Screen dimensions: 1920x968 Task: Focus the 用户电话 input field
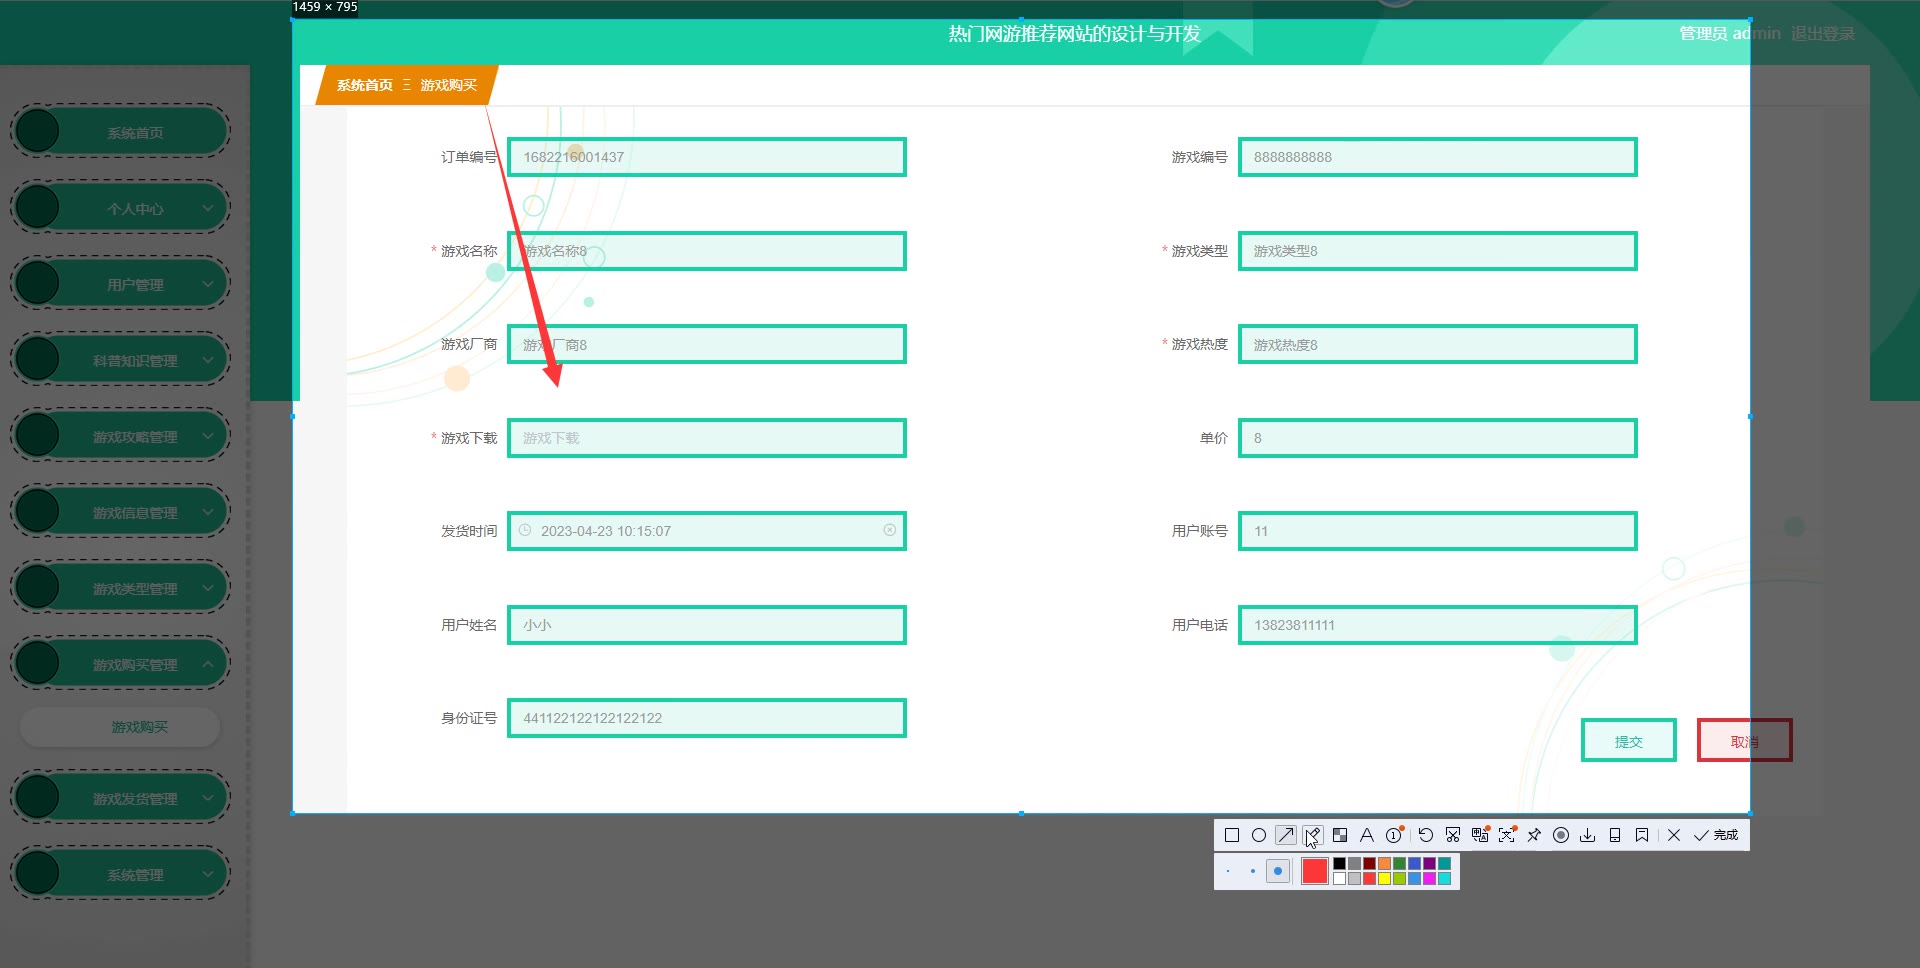tap(1437, 625)
